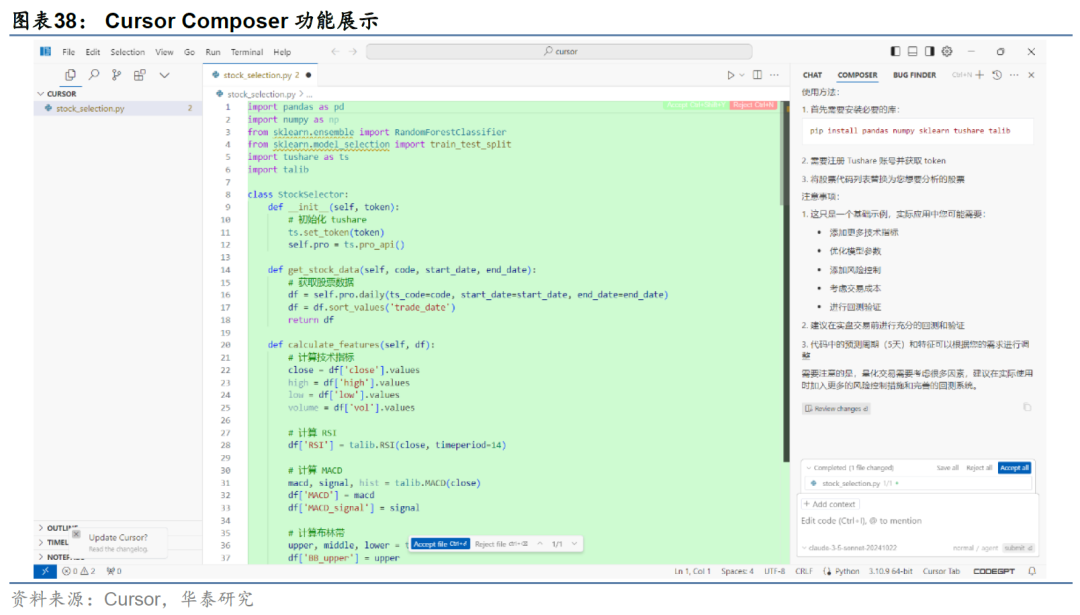Switch to the BUG FINDER tab
The width and height of the screenshot is (1080, 615).
[x=914, y=75]
